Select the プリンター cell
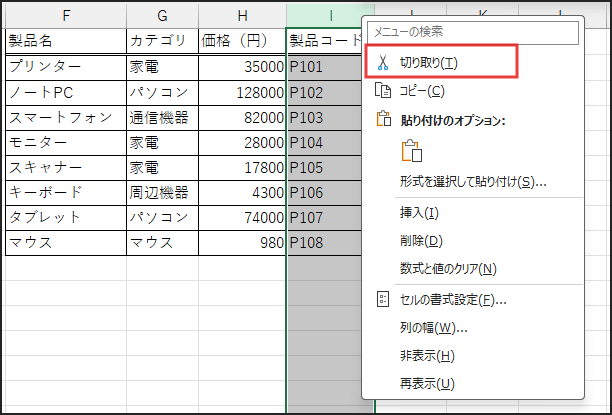The image size is (612, 415). pyautogui.click(x=66, y=68)
